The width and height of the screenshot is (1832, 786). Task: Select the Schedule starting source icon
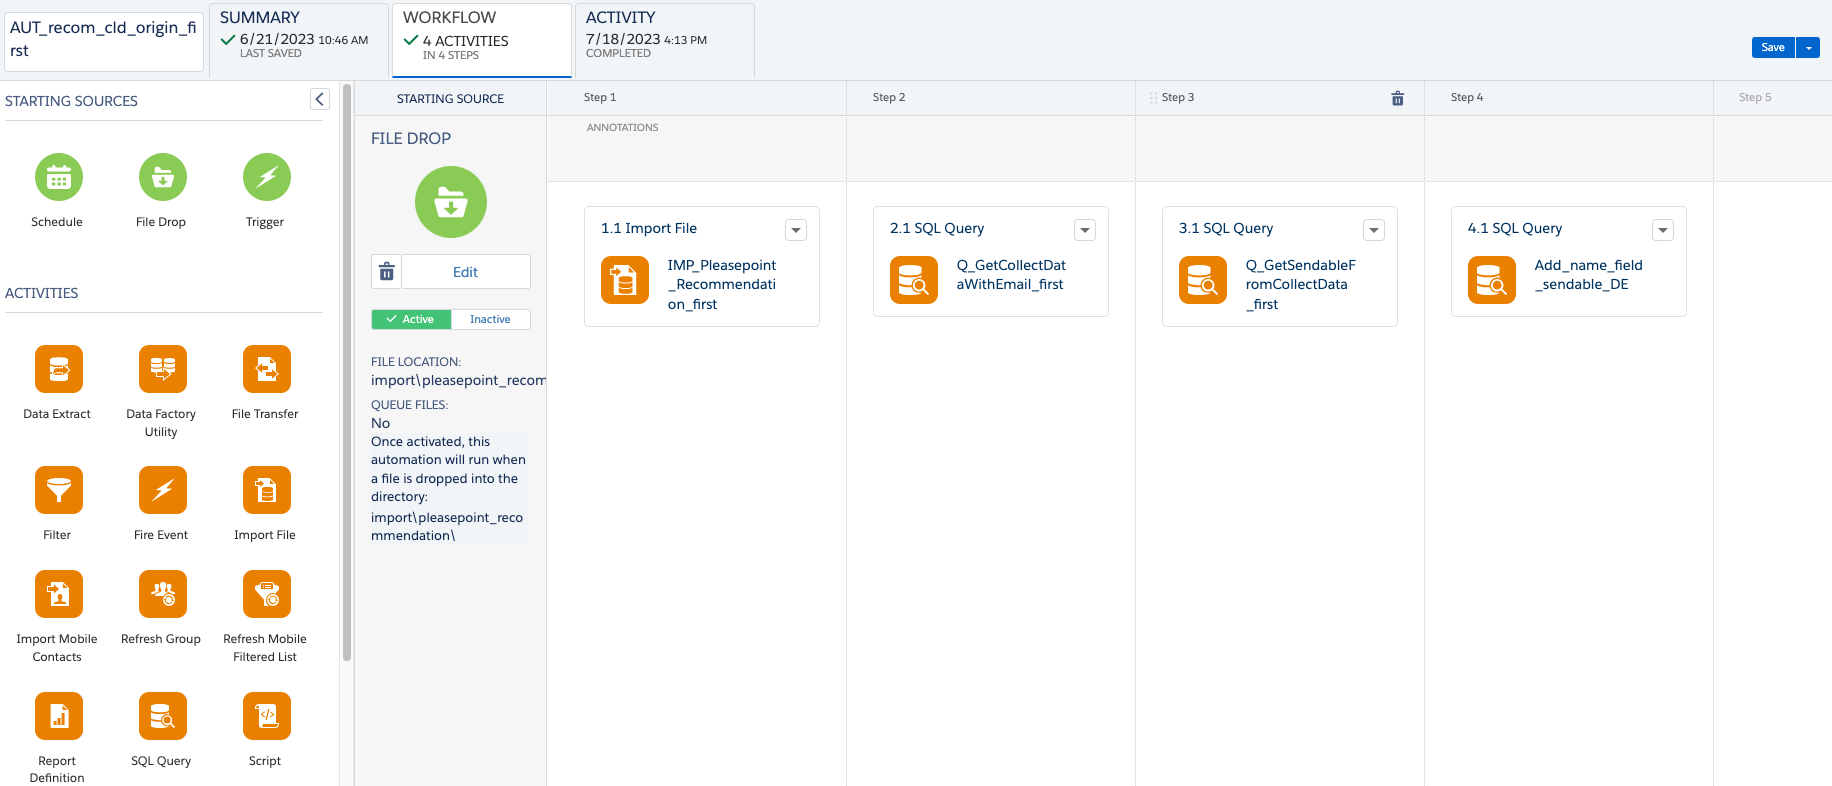(58, 178)
